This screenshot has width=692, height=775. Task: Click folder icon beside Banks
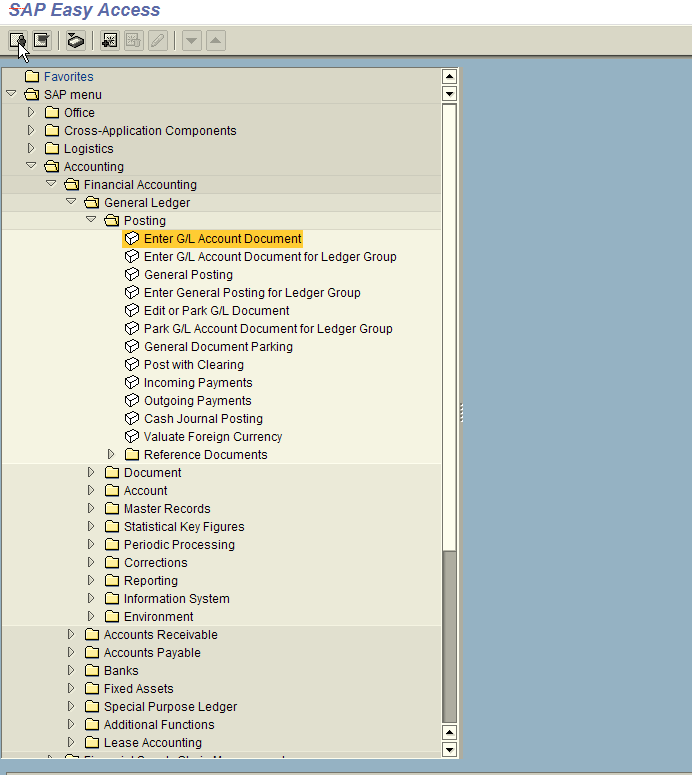[92, 670]
